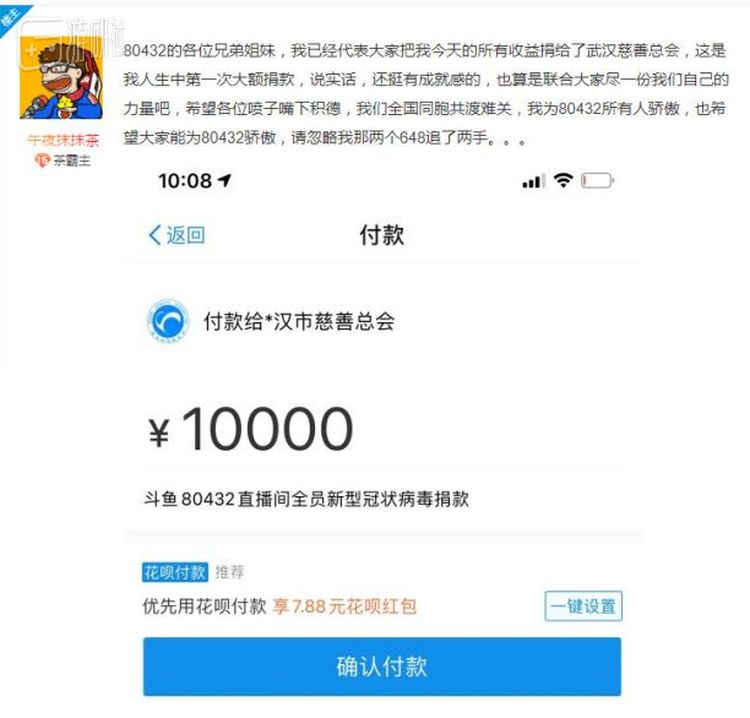Confirm payment with 确认付款 button
Viewport: 750px width, 718px height.
(382, 666)
